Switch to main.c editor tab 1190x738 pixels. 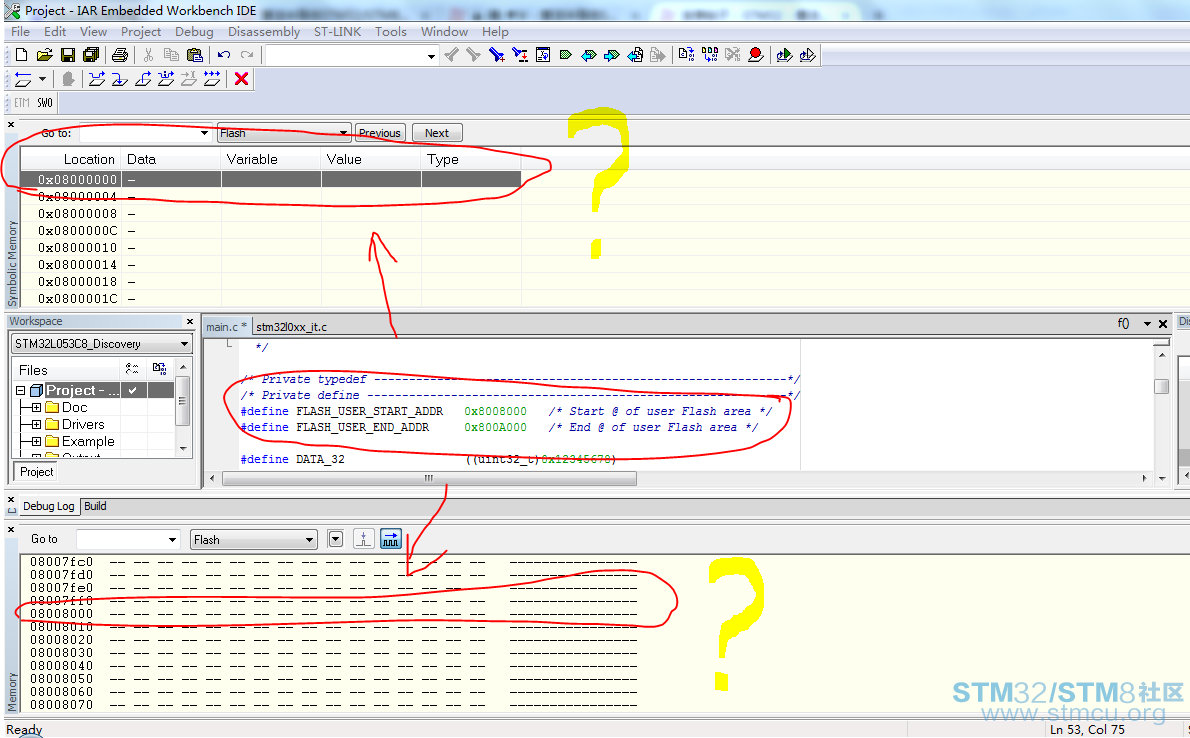pyautogui.click(x=226, y=326)
